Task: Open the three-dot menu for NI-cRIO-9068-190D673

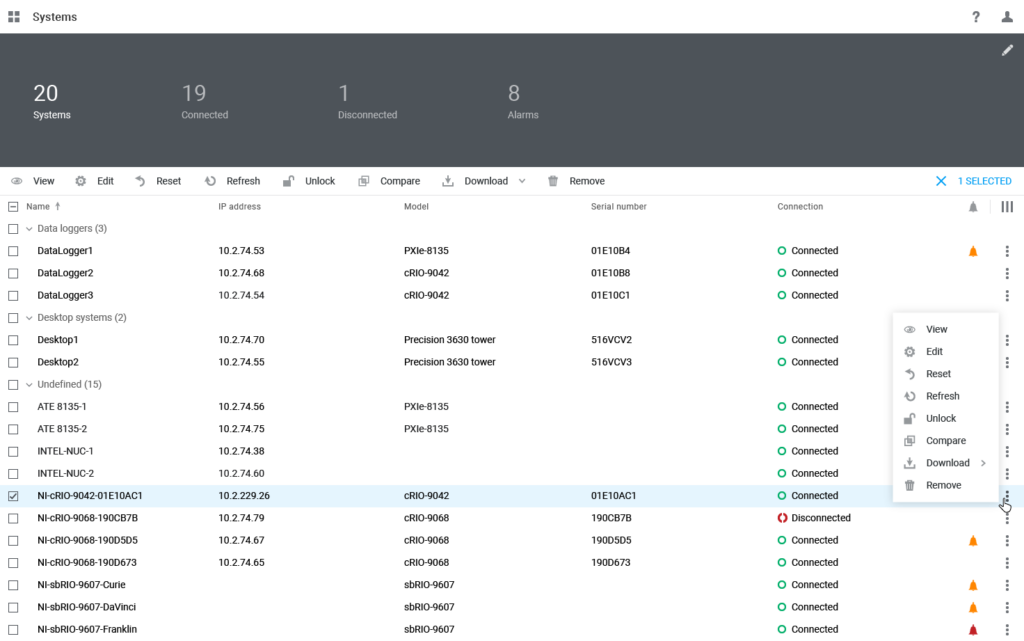Action: coord(1007,563)
